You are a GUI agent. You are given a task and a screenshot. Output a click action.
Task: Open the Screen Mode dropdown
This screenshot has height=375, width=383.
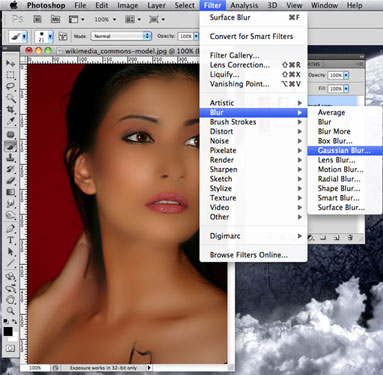pyautogui.click(x=157, y=19)
